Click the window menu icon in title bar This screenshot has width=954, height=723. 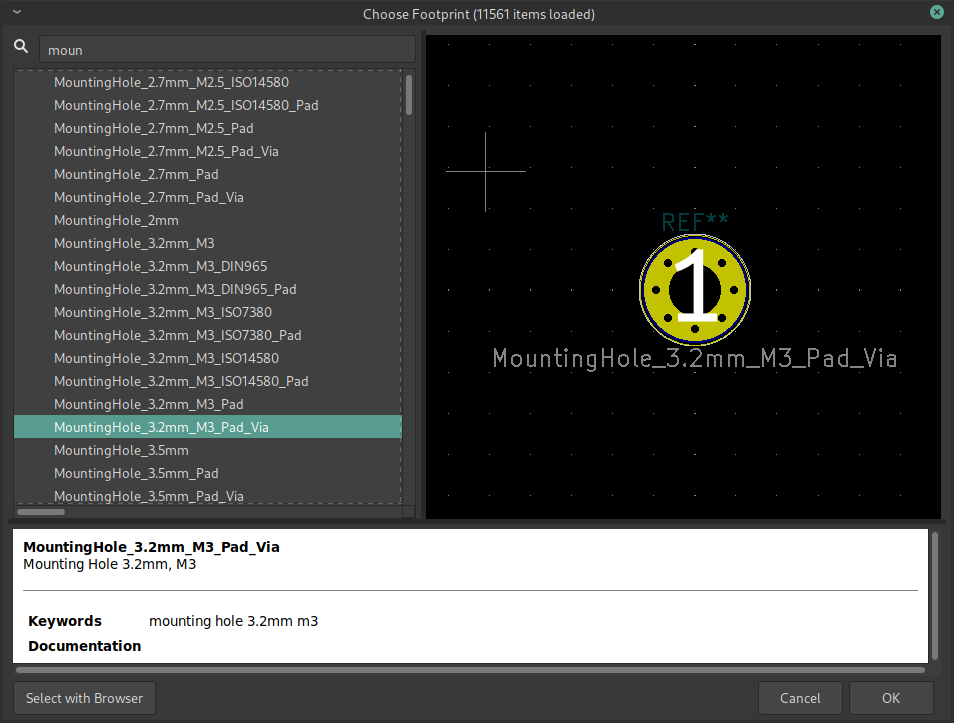click(x=16, y=12)
